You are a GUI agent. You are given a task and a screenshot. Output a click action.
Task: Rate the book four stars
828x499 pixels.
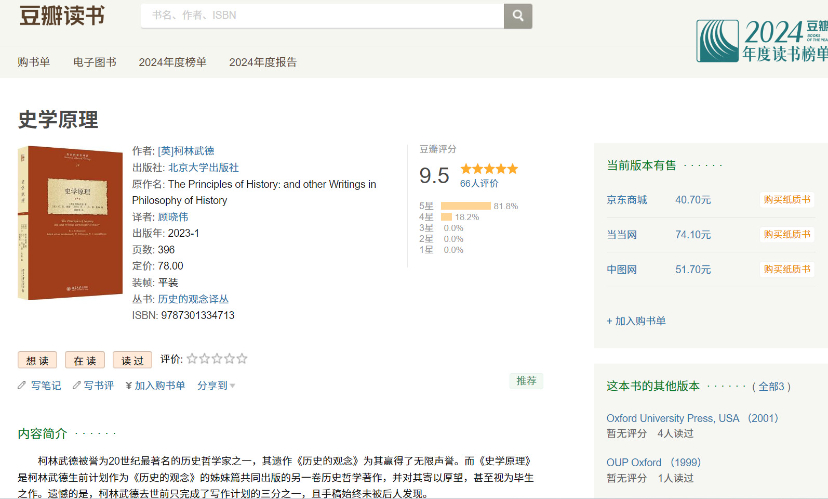pos(229,359)
